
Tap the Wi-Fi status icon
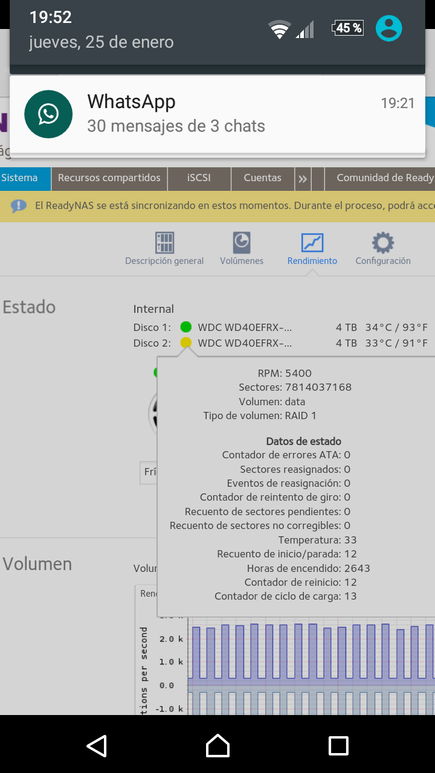(280, 30)
